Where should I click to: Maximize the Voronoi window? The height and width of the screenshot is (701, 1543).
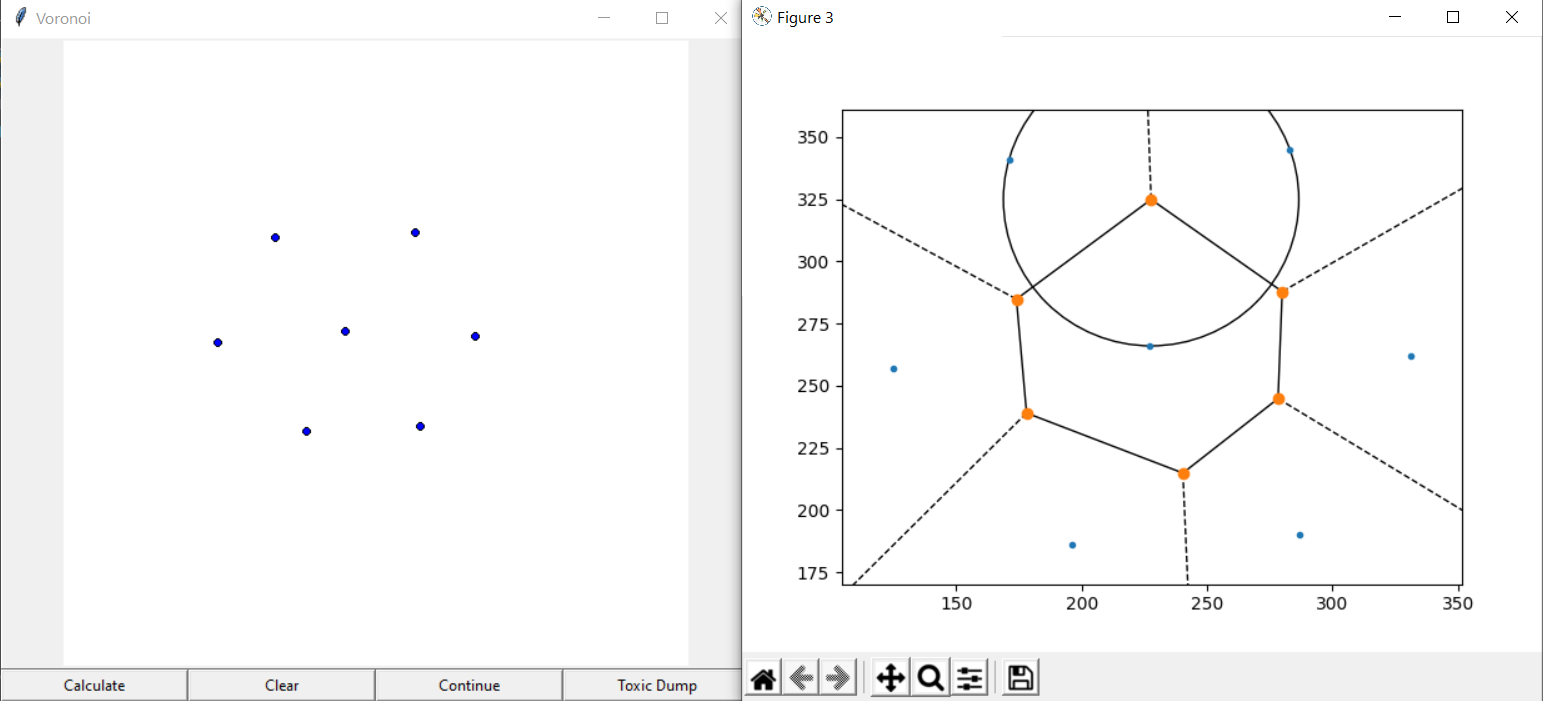[661, 17]
